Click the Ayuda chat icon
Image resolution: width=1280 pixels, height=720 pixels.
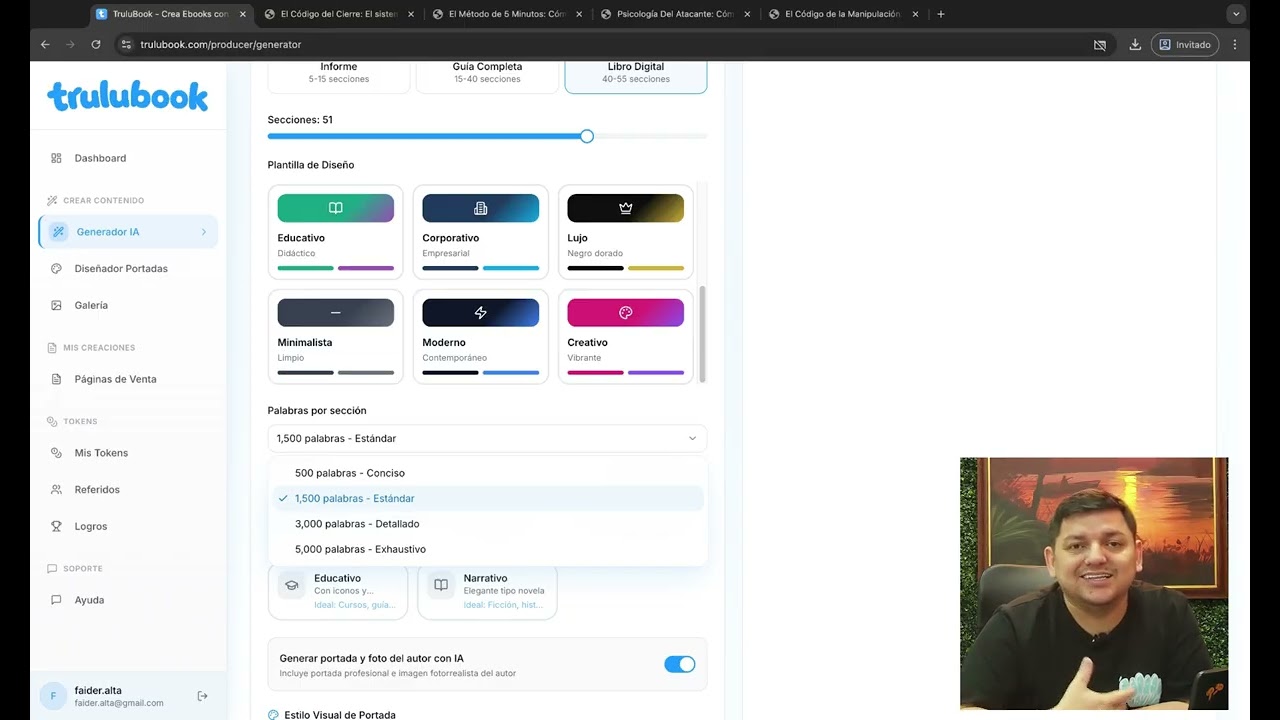tap(56, 600)
